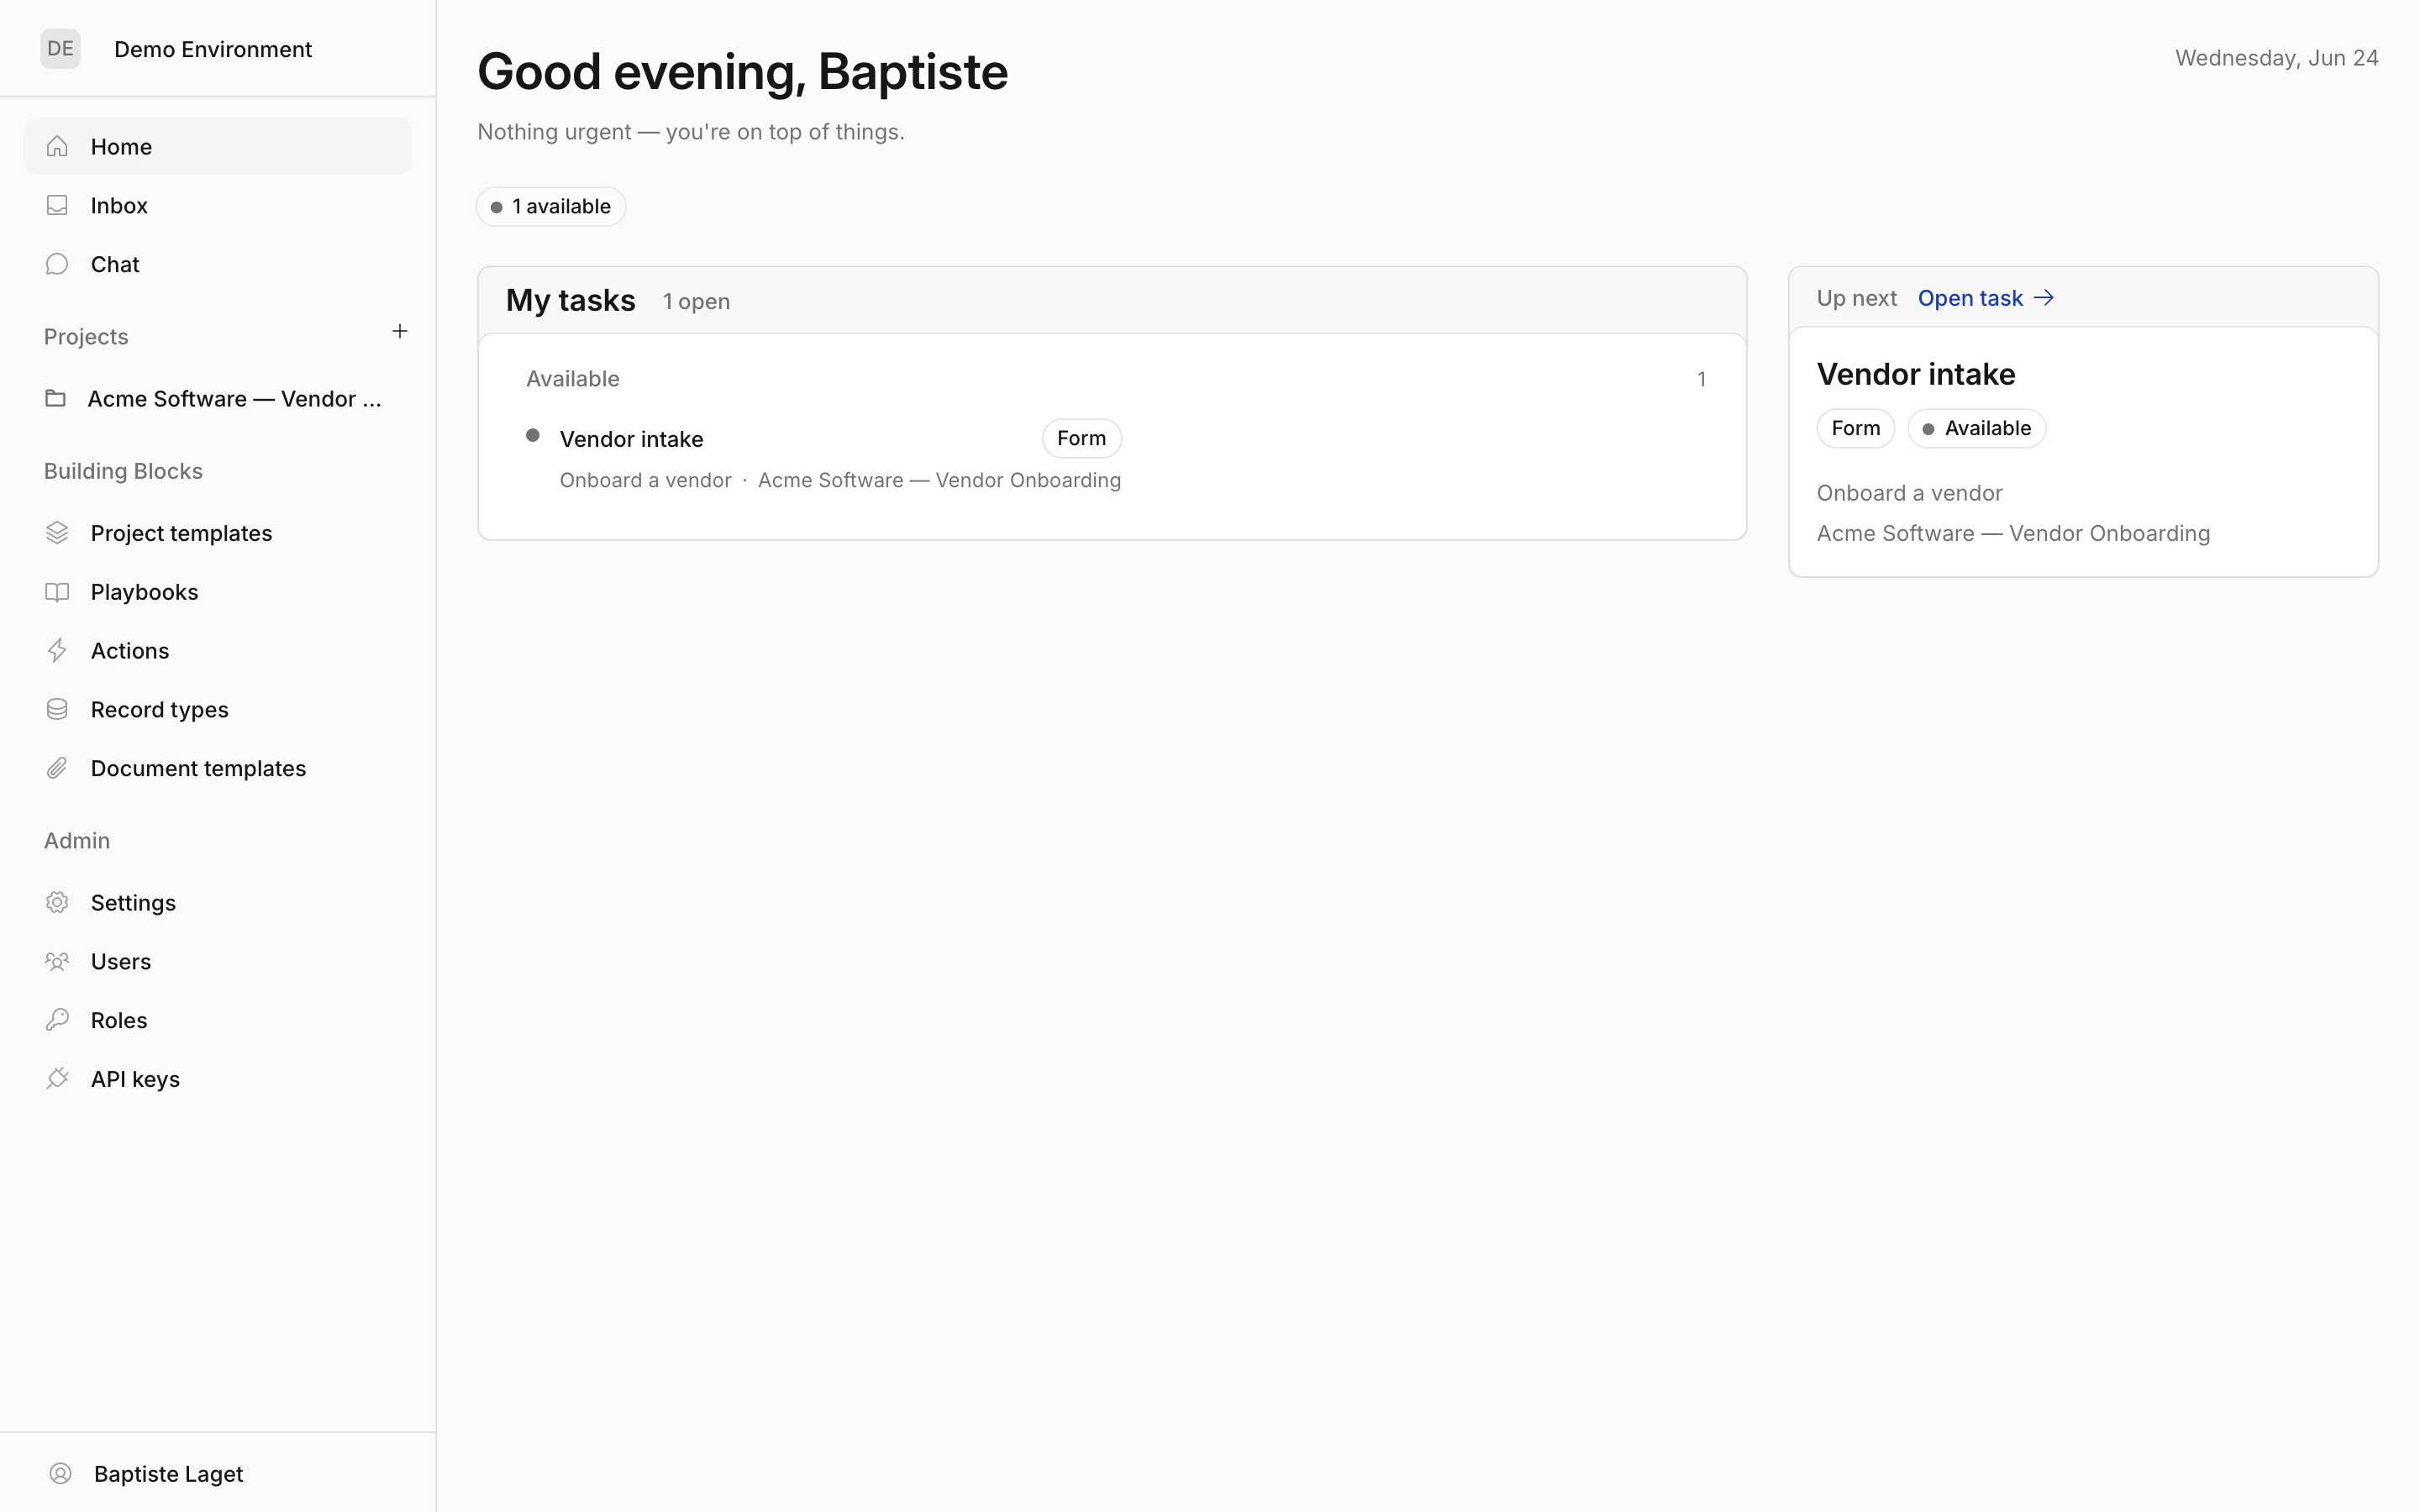Image resolution: width=2420 pixels, height=1512 pixels.
Task: Click the Vendor intake heading in Up next card
Action: 1915,374
